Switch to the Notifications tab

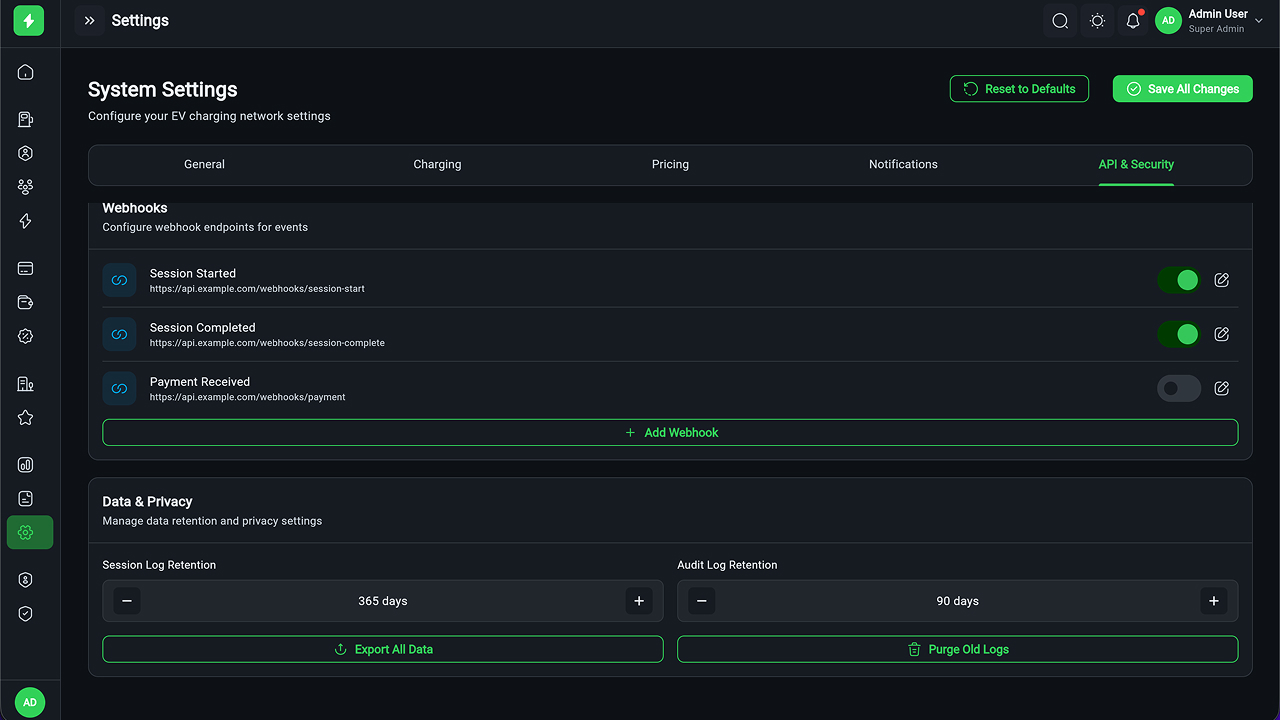[x=903, y=164]
